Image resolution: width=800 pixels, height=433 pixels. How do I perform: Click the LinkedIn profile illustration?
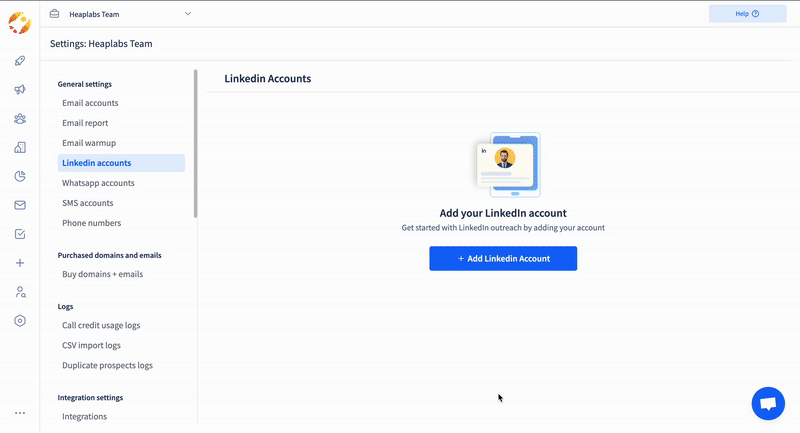508,165
